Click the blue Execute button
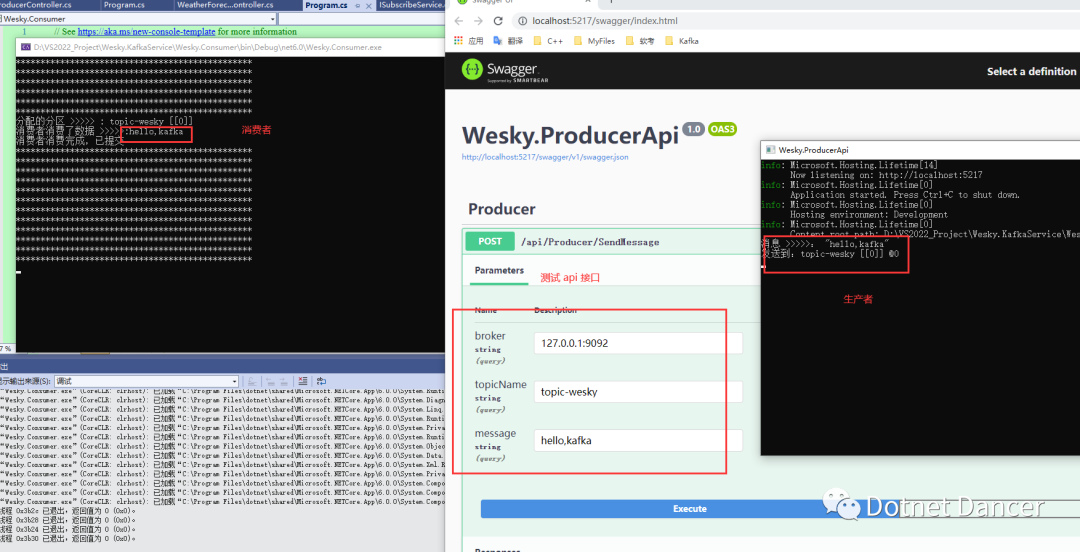This screenshot has width=1080, height=552. pyautogui.click(x=689, y=509)
